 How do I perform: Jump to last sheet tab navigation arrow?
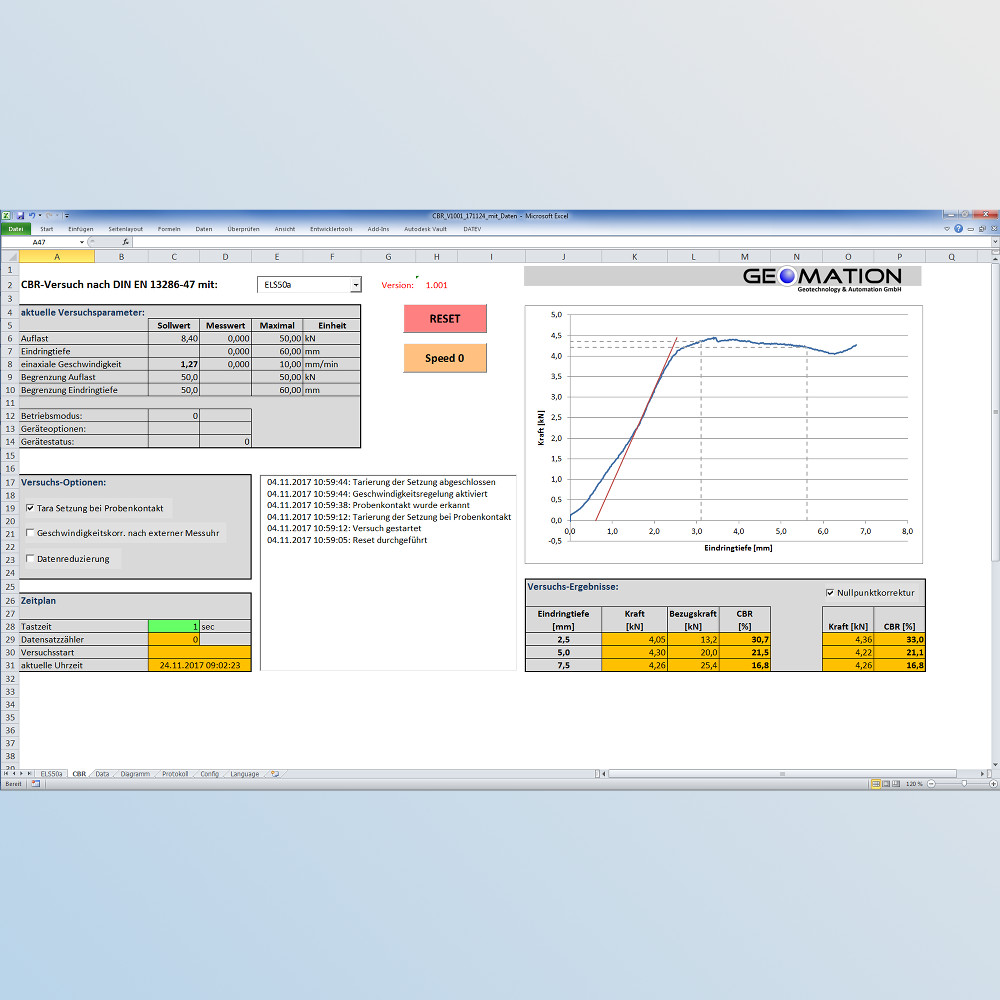click(29, 774)
